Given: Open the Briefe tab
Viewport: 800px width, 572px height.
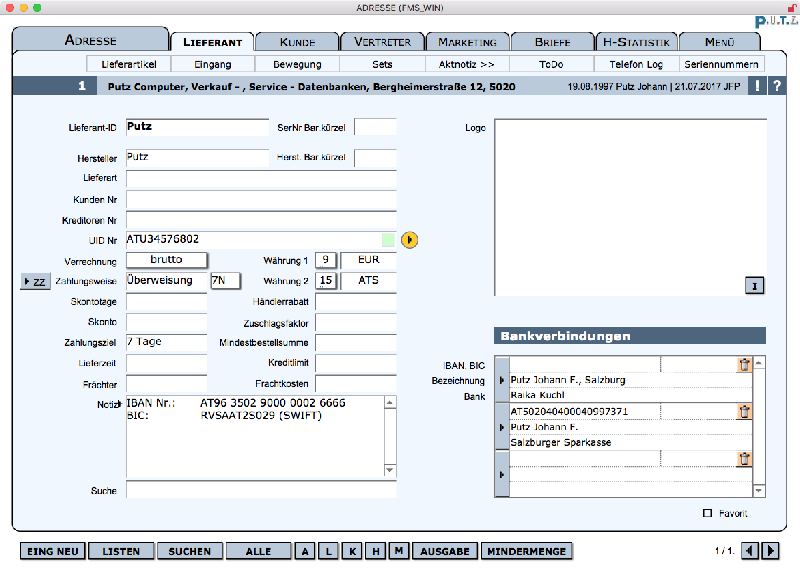Looking at the screenshot, I should pos(553,42).
